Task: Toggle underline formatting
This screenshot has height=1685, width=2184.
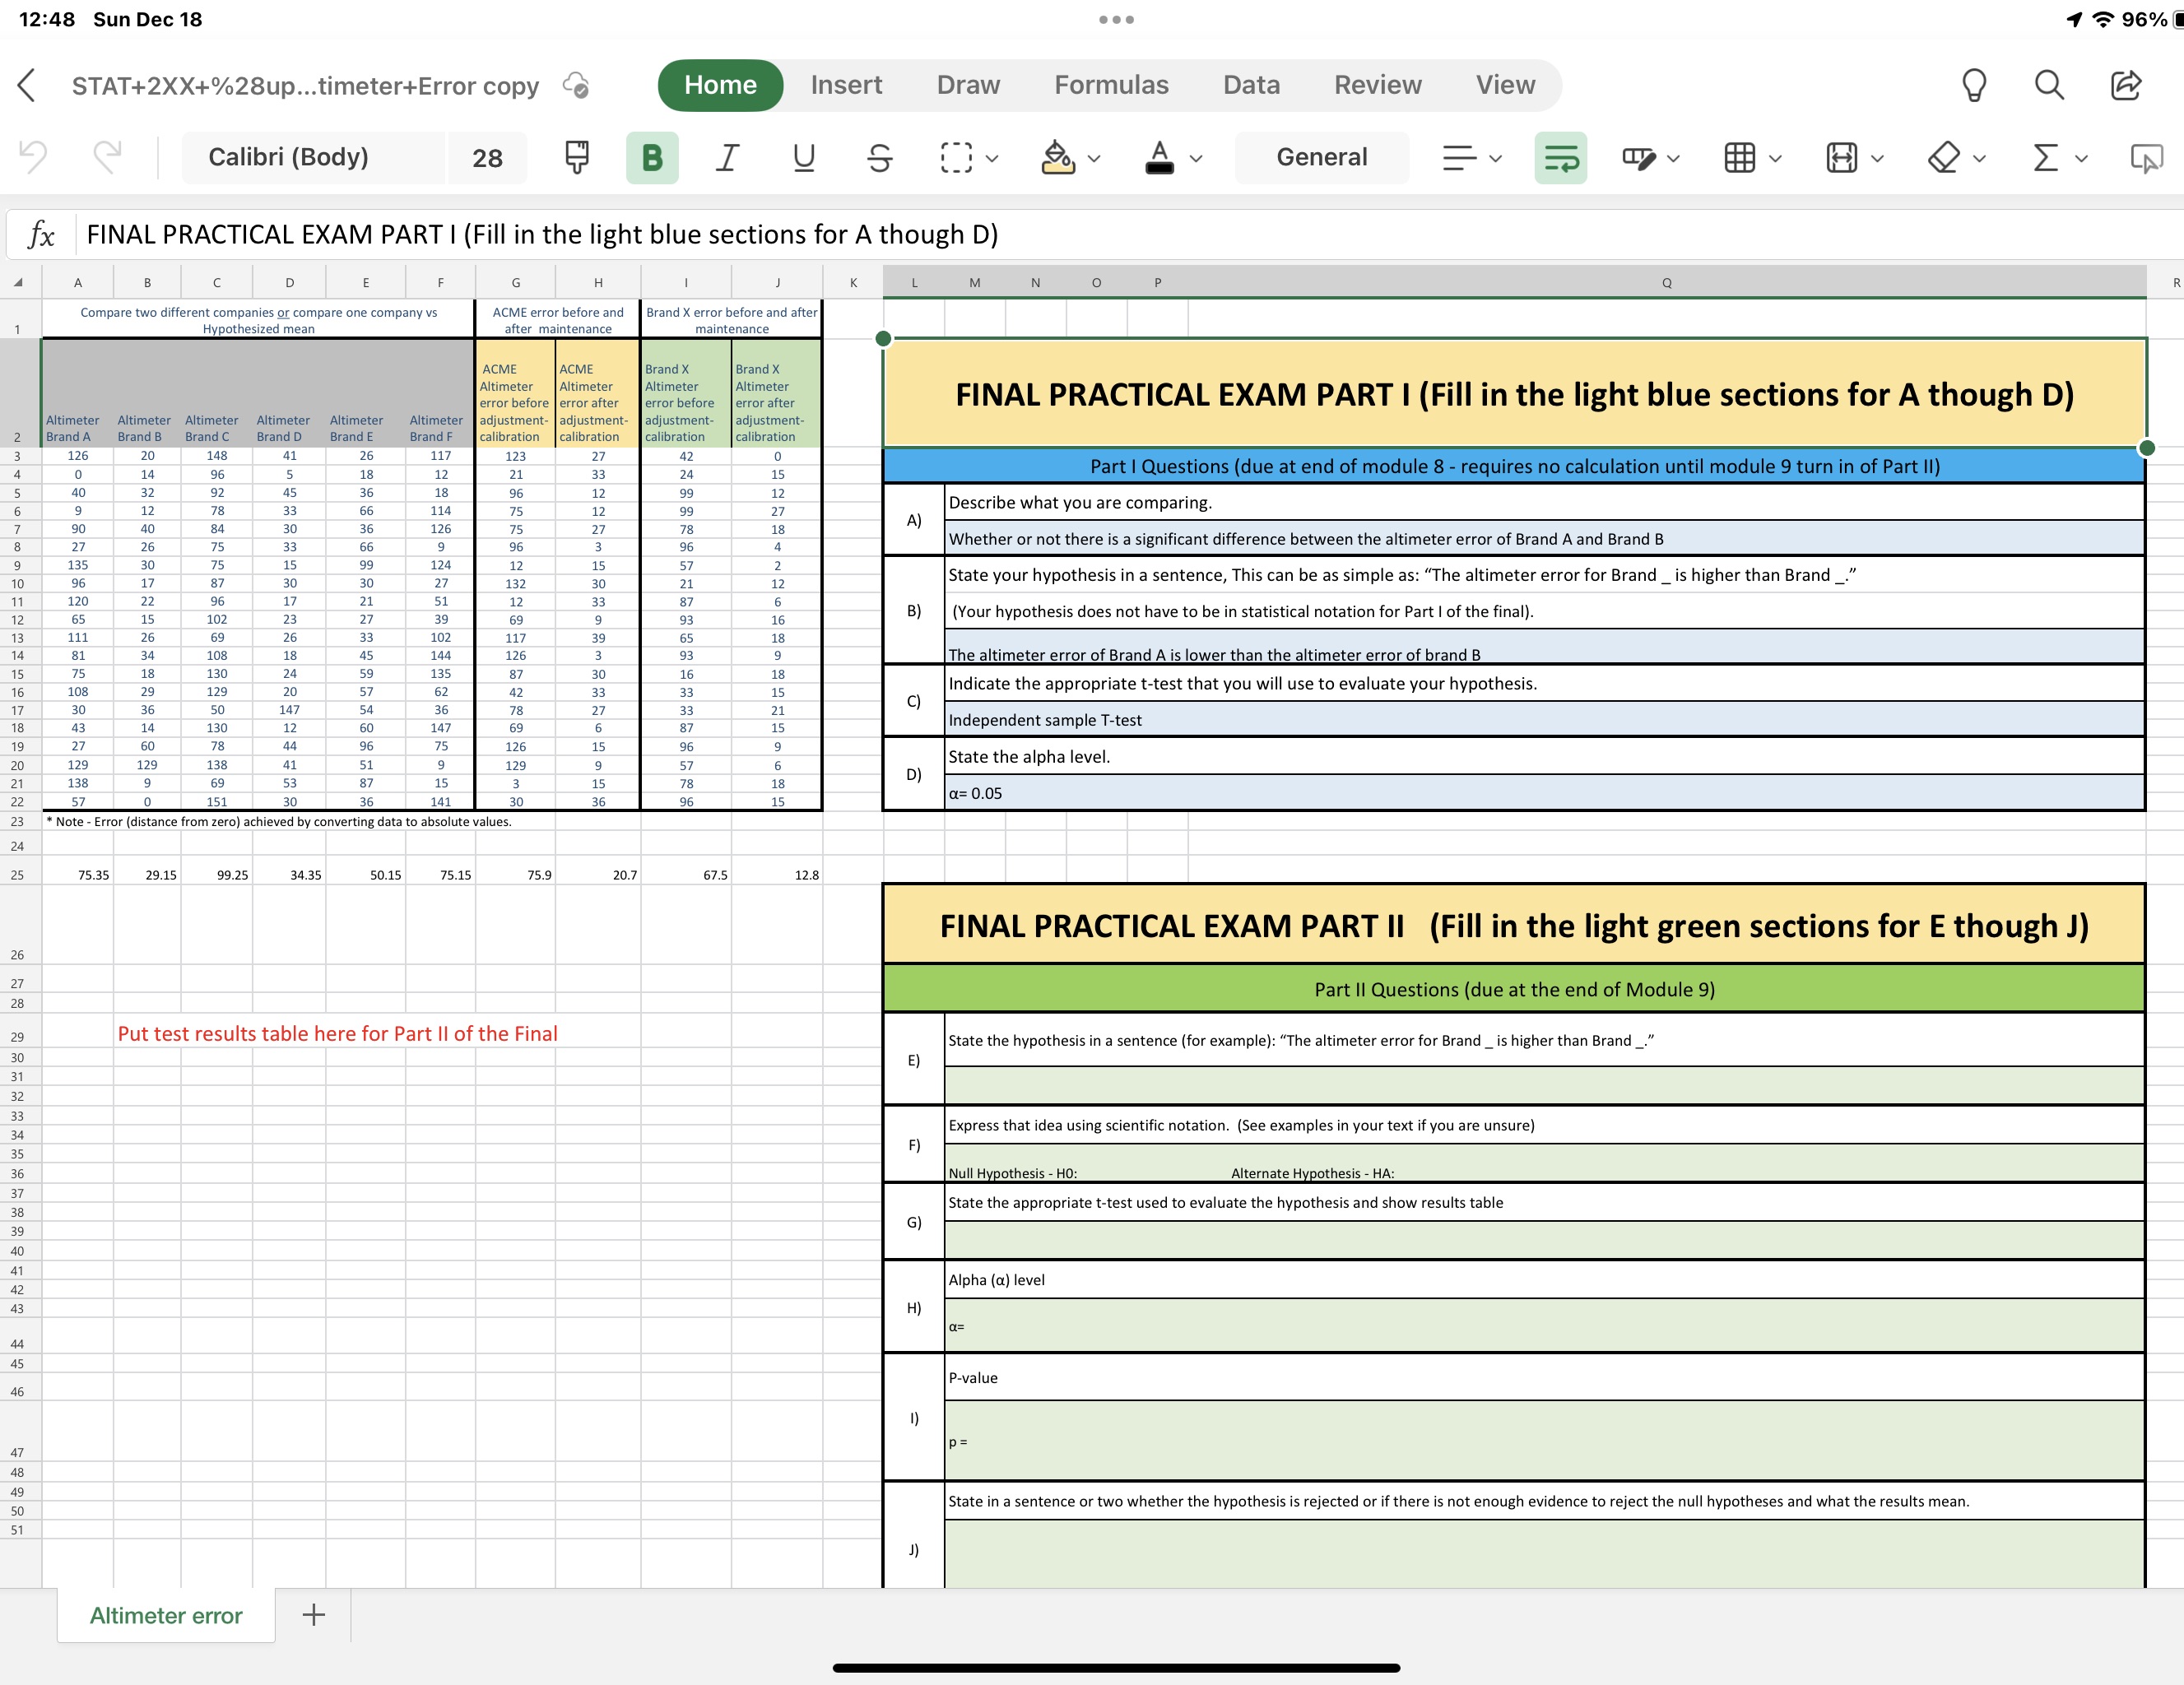Action: click(x=803, y=157)
